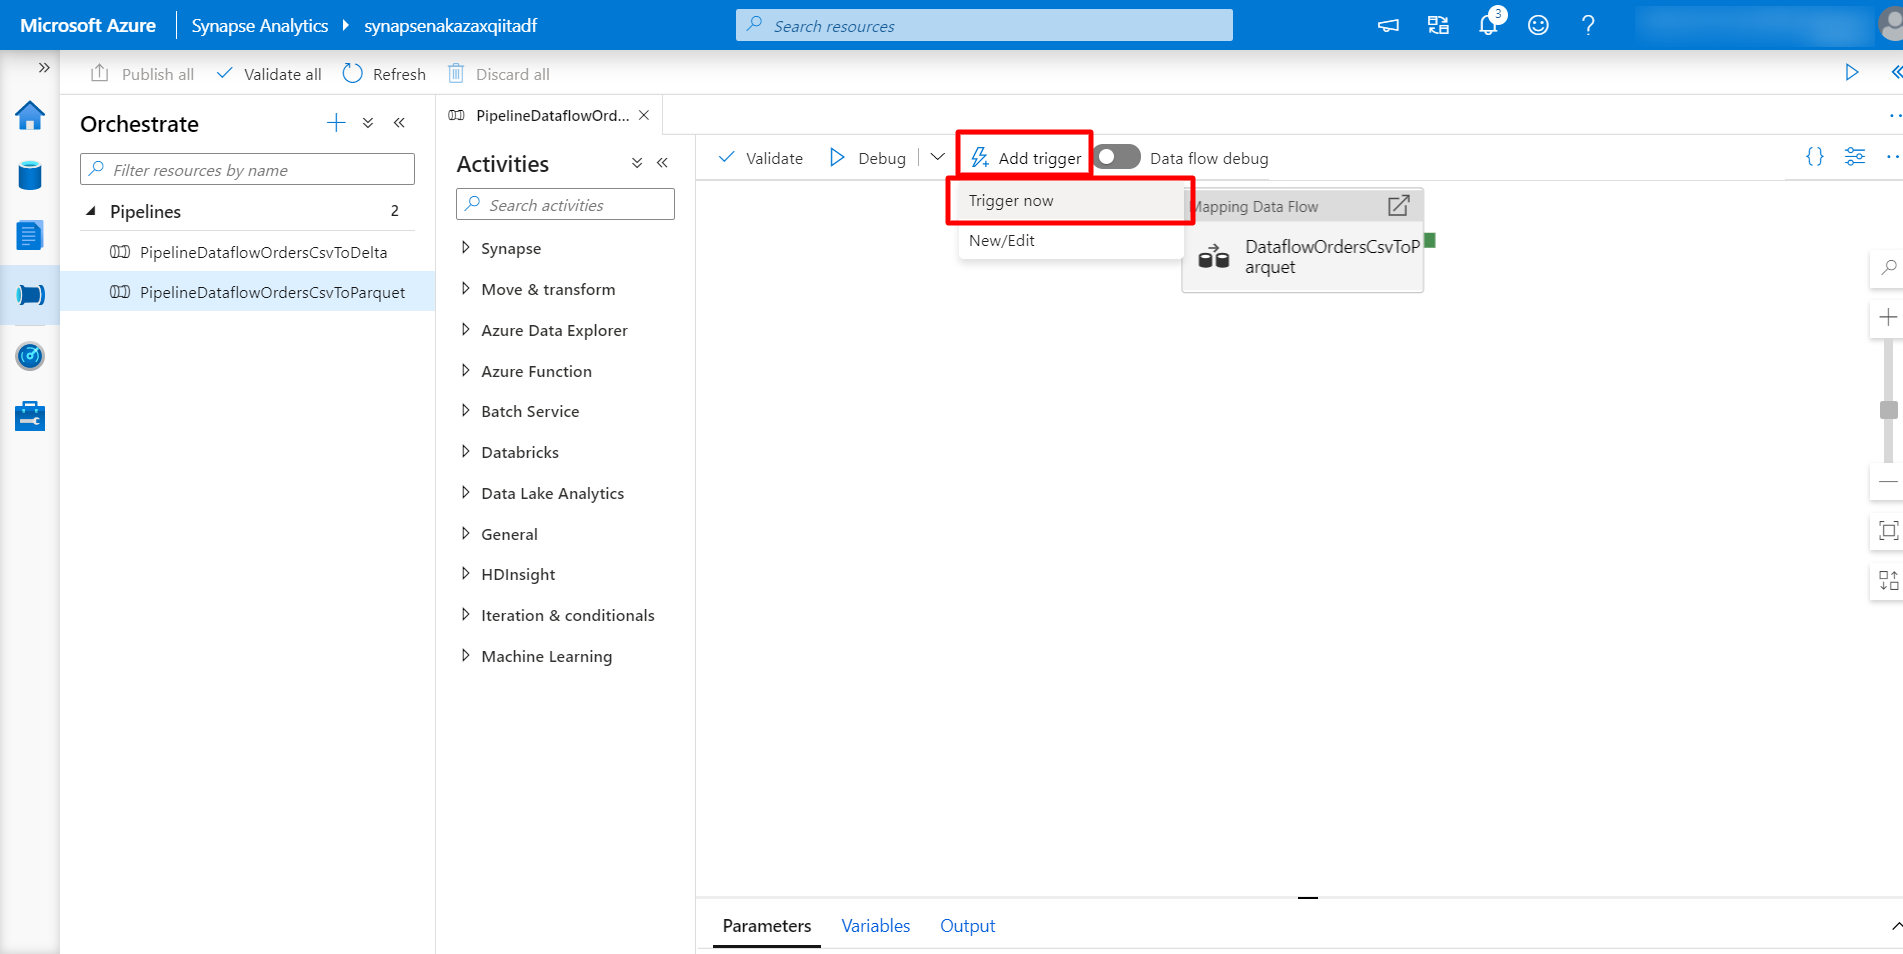Select New/Edit trigger option
The height and width of the screenshot is (954, 1903).
1071,240
